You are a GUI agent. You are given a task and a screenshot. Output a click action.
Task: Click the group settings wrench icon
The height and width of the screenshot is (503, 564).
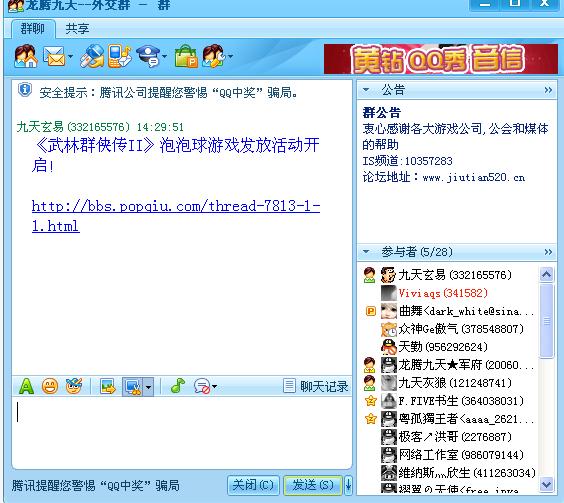click(x=214, y=56)
